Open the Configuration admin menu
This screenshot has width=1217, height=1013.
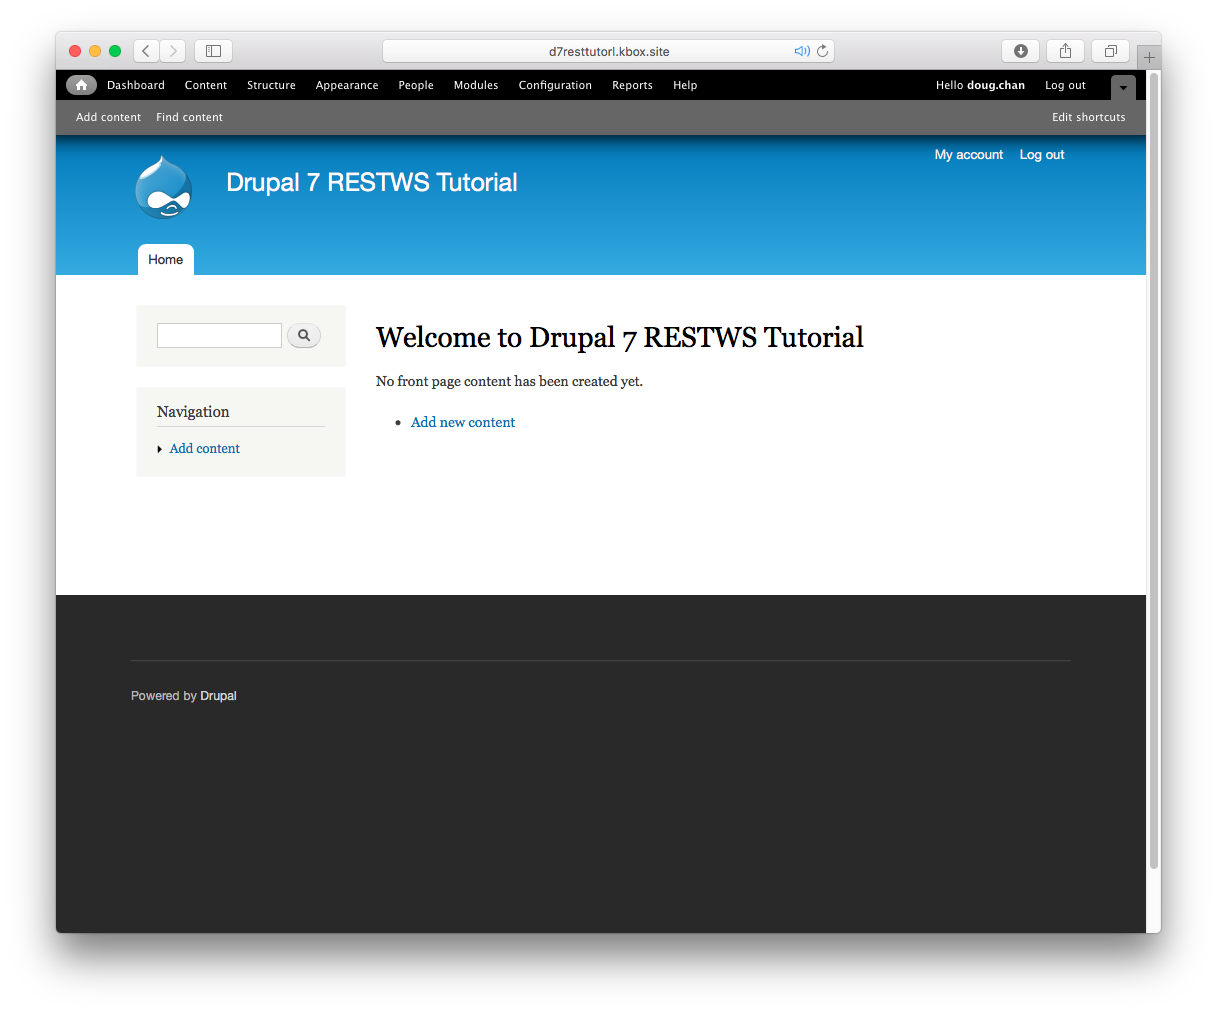coord(555,85)
